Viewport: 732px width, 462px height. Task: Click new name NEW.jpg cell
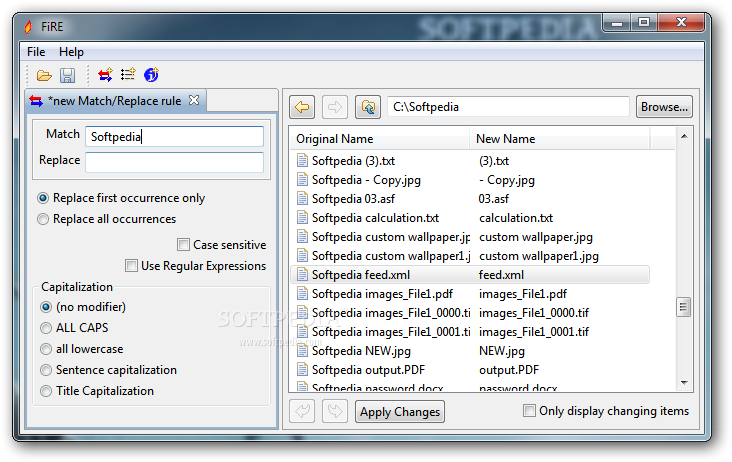tap(502, 351)
